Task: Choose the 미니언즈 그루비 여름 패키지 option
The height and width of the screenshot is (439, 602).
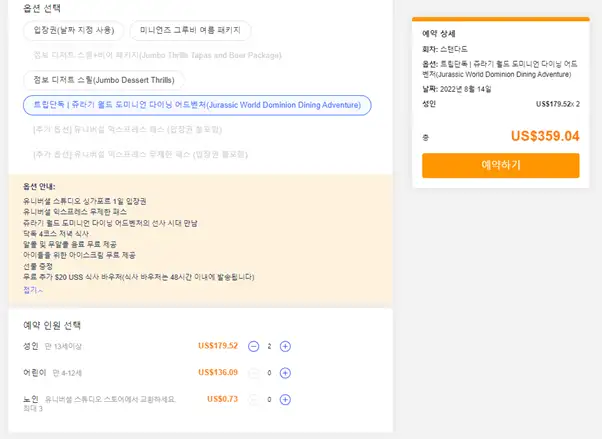Action: coord(190,30)
